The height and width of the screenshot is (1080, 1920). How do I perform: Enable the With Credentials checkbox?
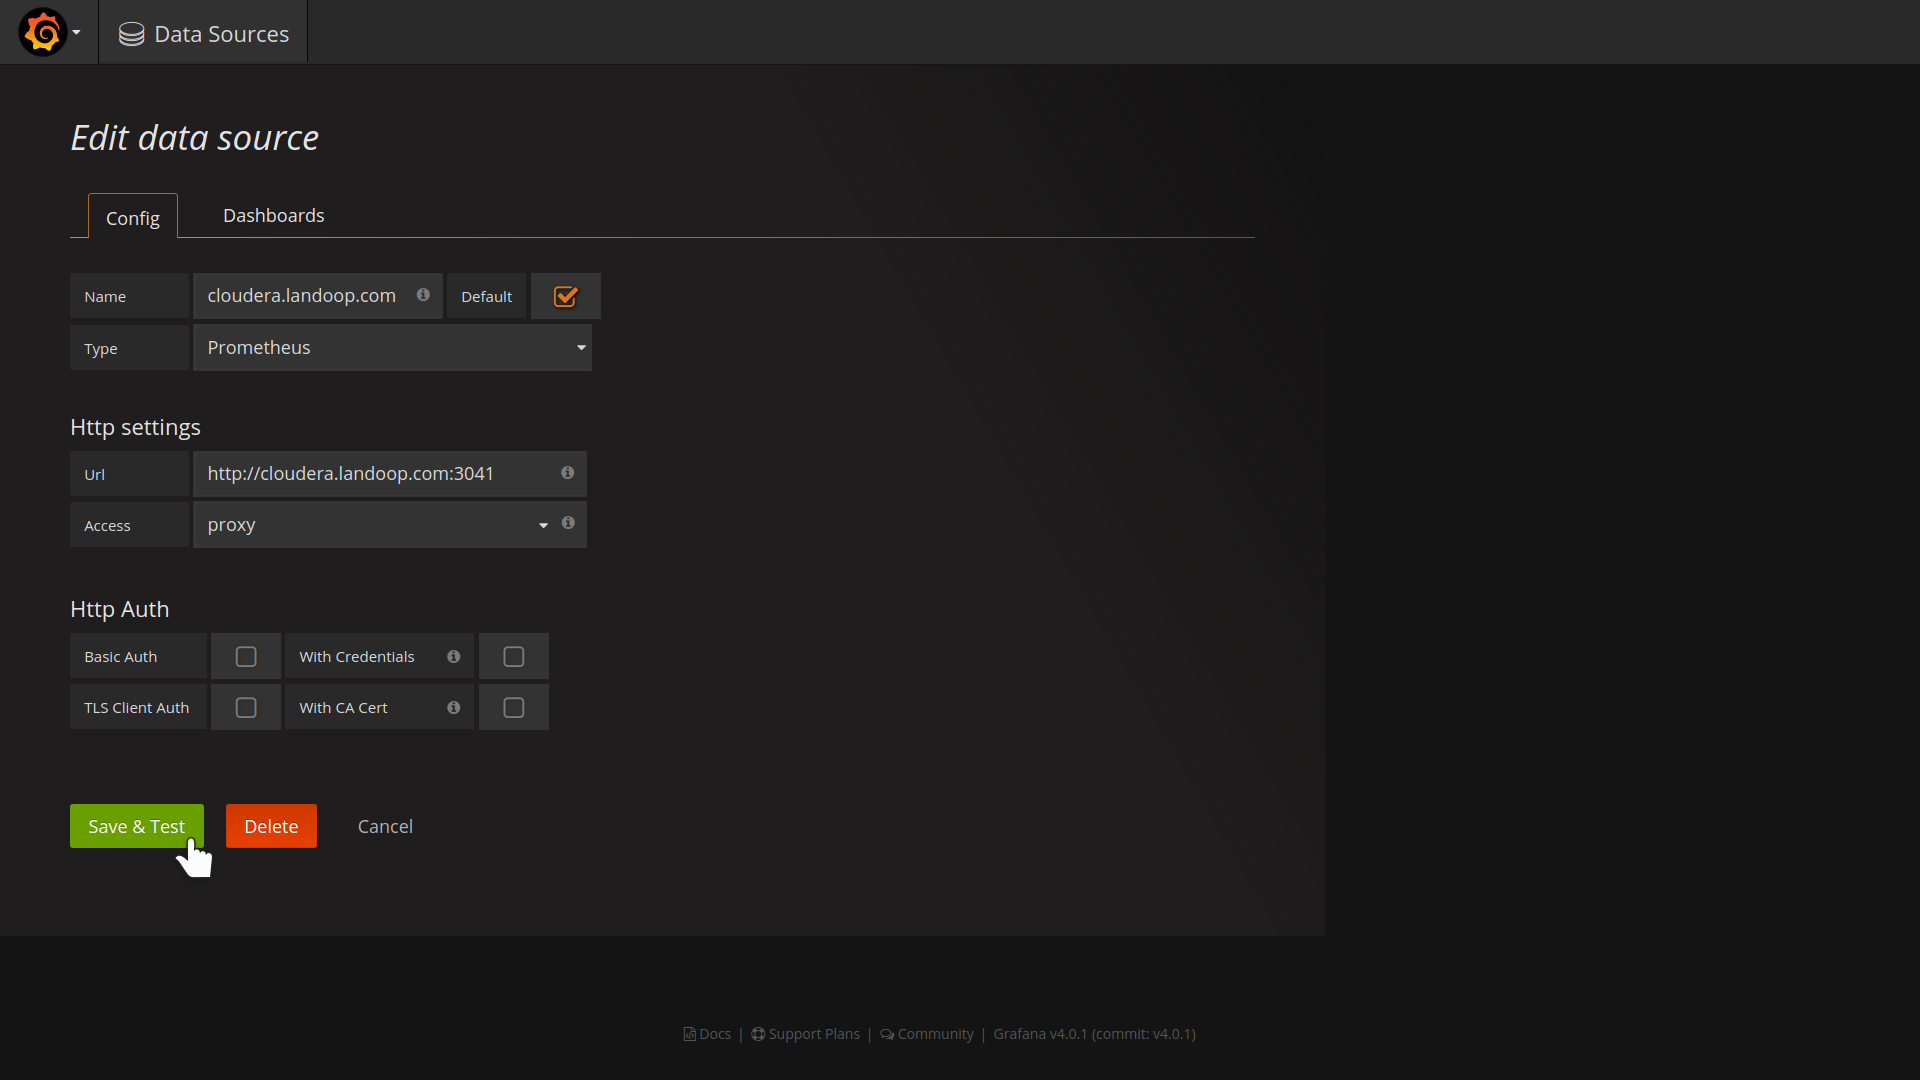tap(514, 656)
